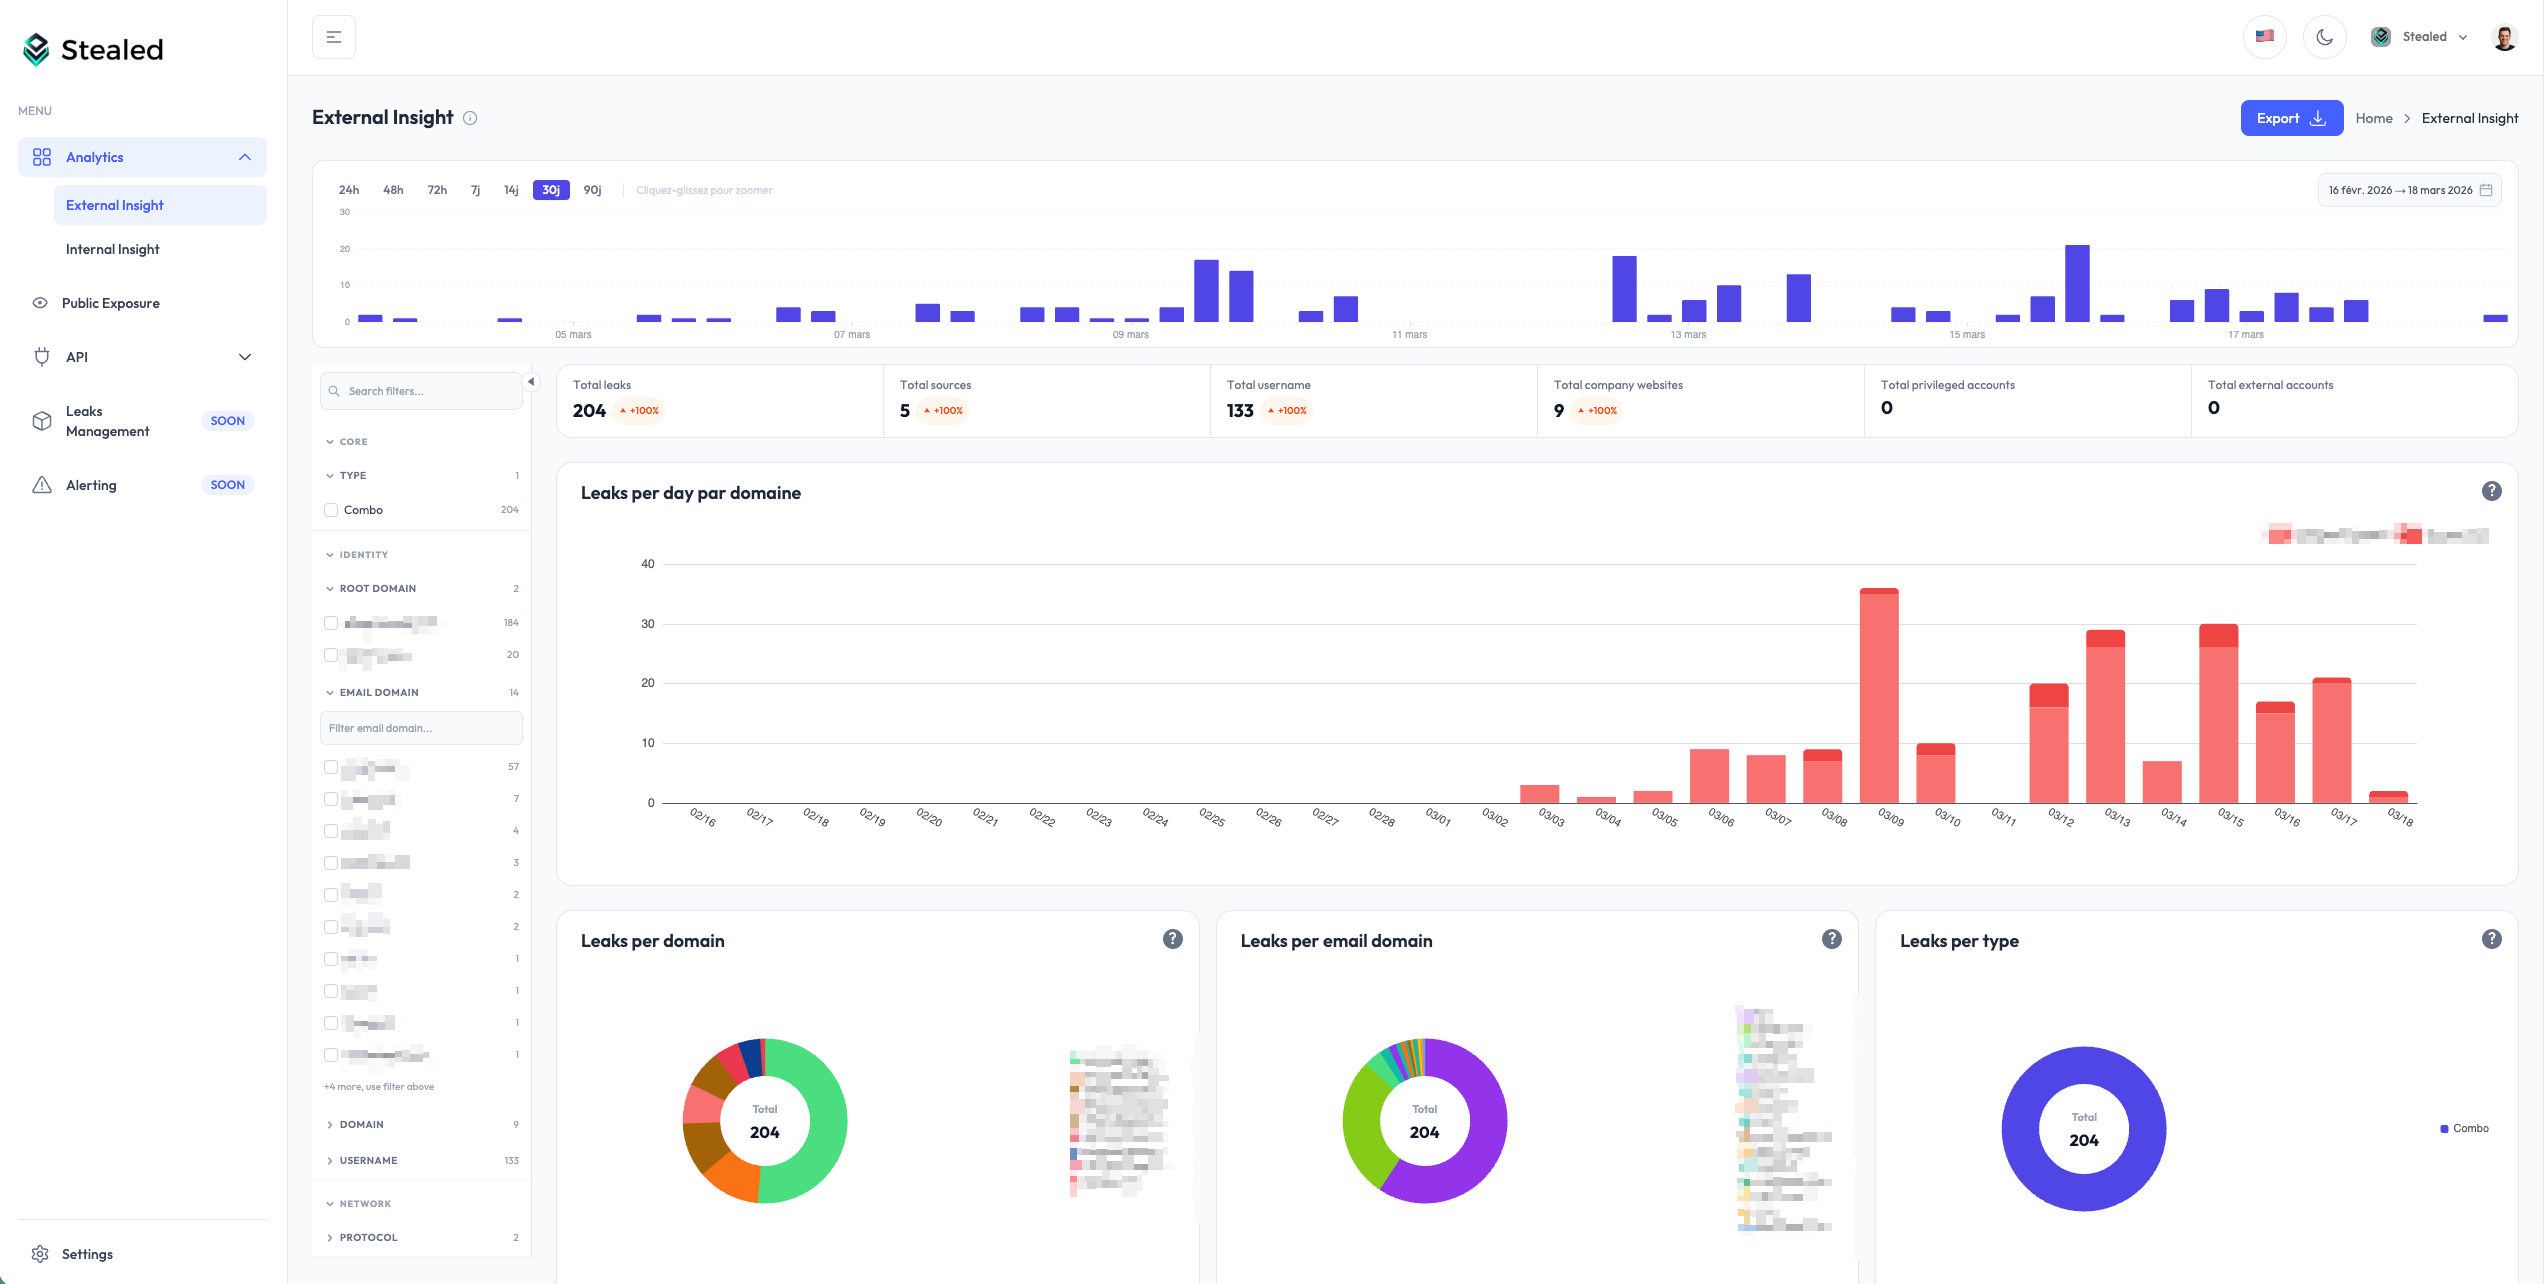Collapse filter panel with arrow icon
The width and height of the screenshot is (2544, 1284).
point(531,382)
